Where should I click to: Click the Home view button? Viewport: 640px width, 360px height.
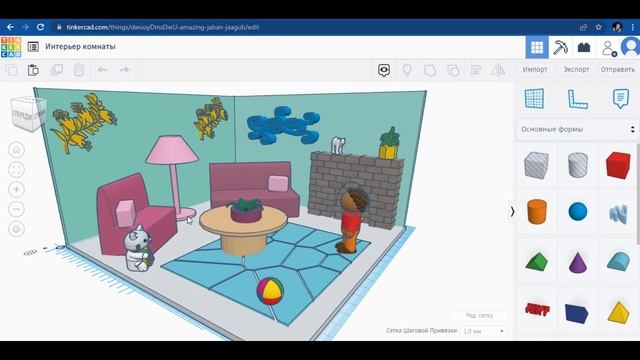(16, 150)
